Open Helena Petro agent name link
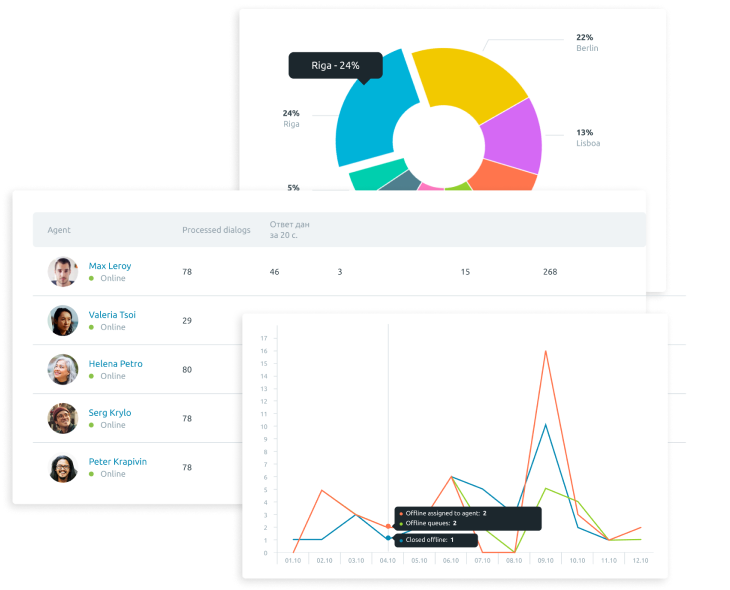The image size is (730, 590). [115, 364]
